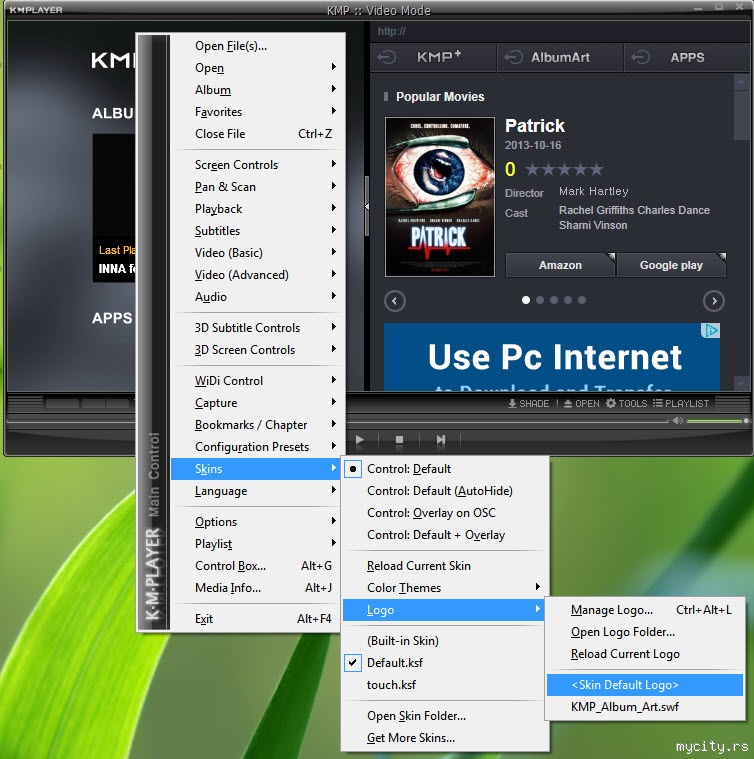Screen dimensions: 754x759
Task: Open TOOLS gear icon
Action: (x=611, y=403)
